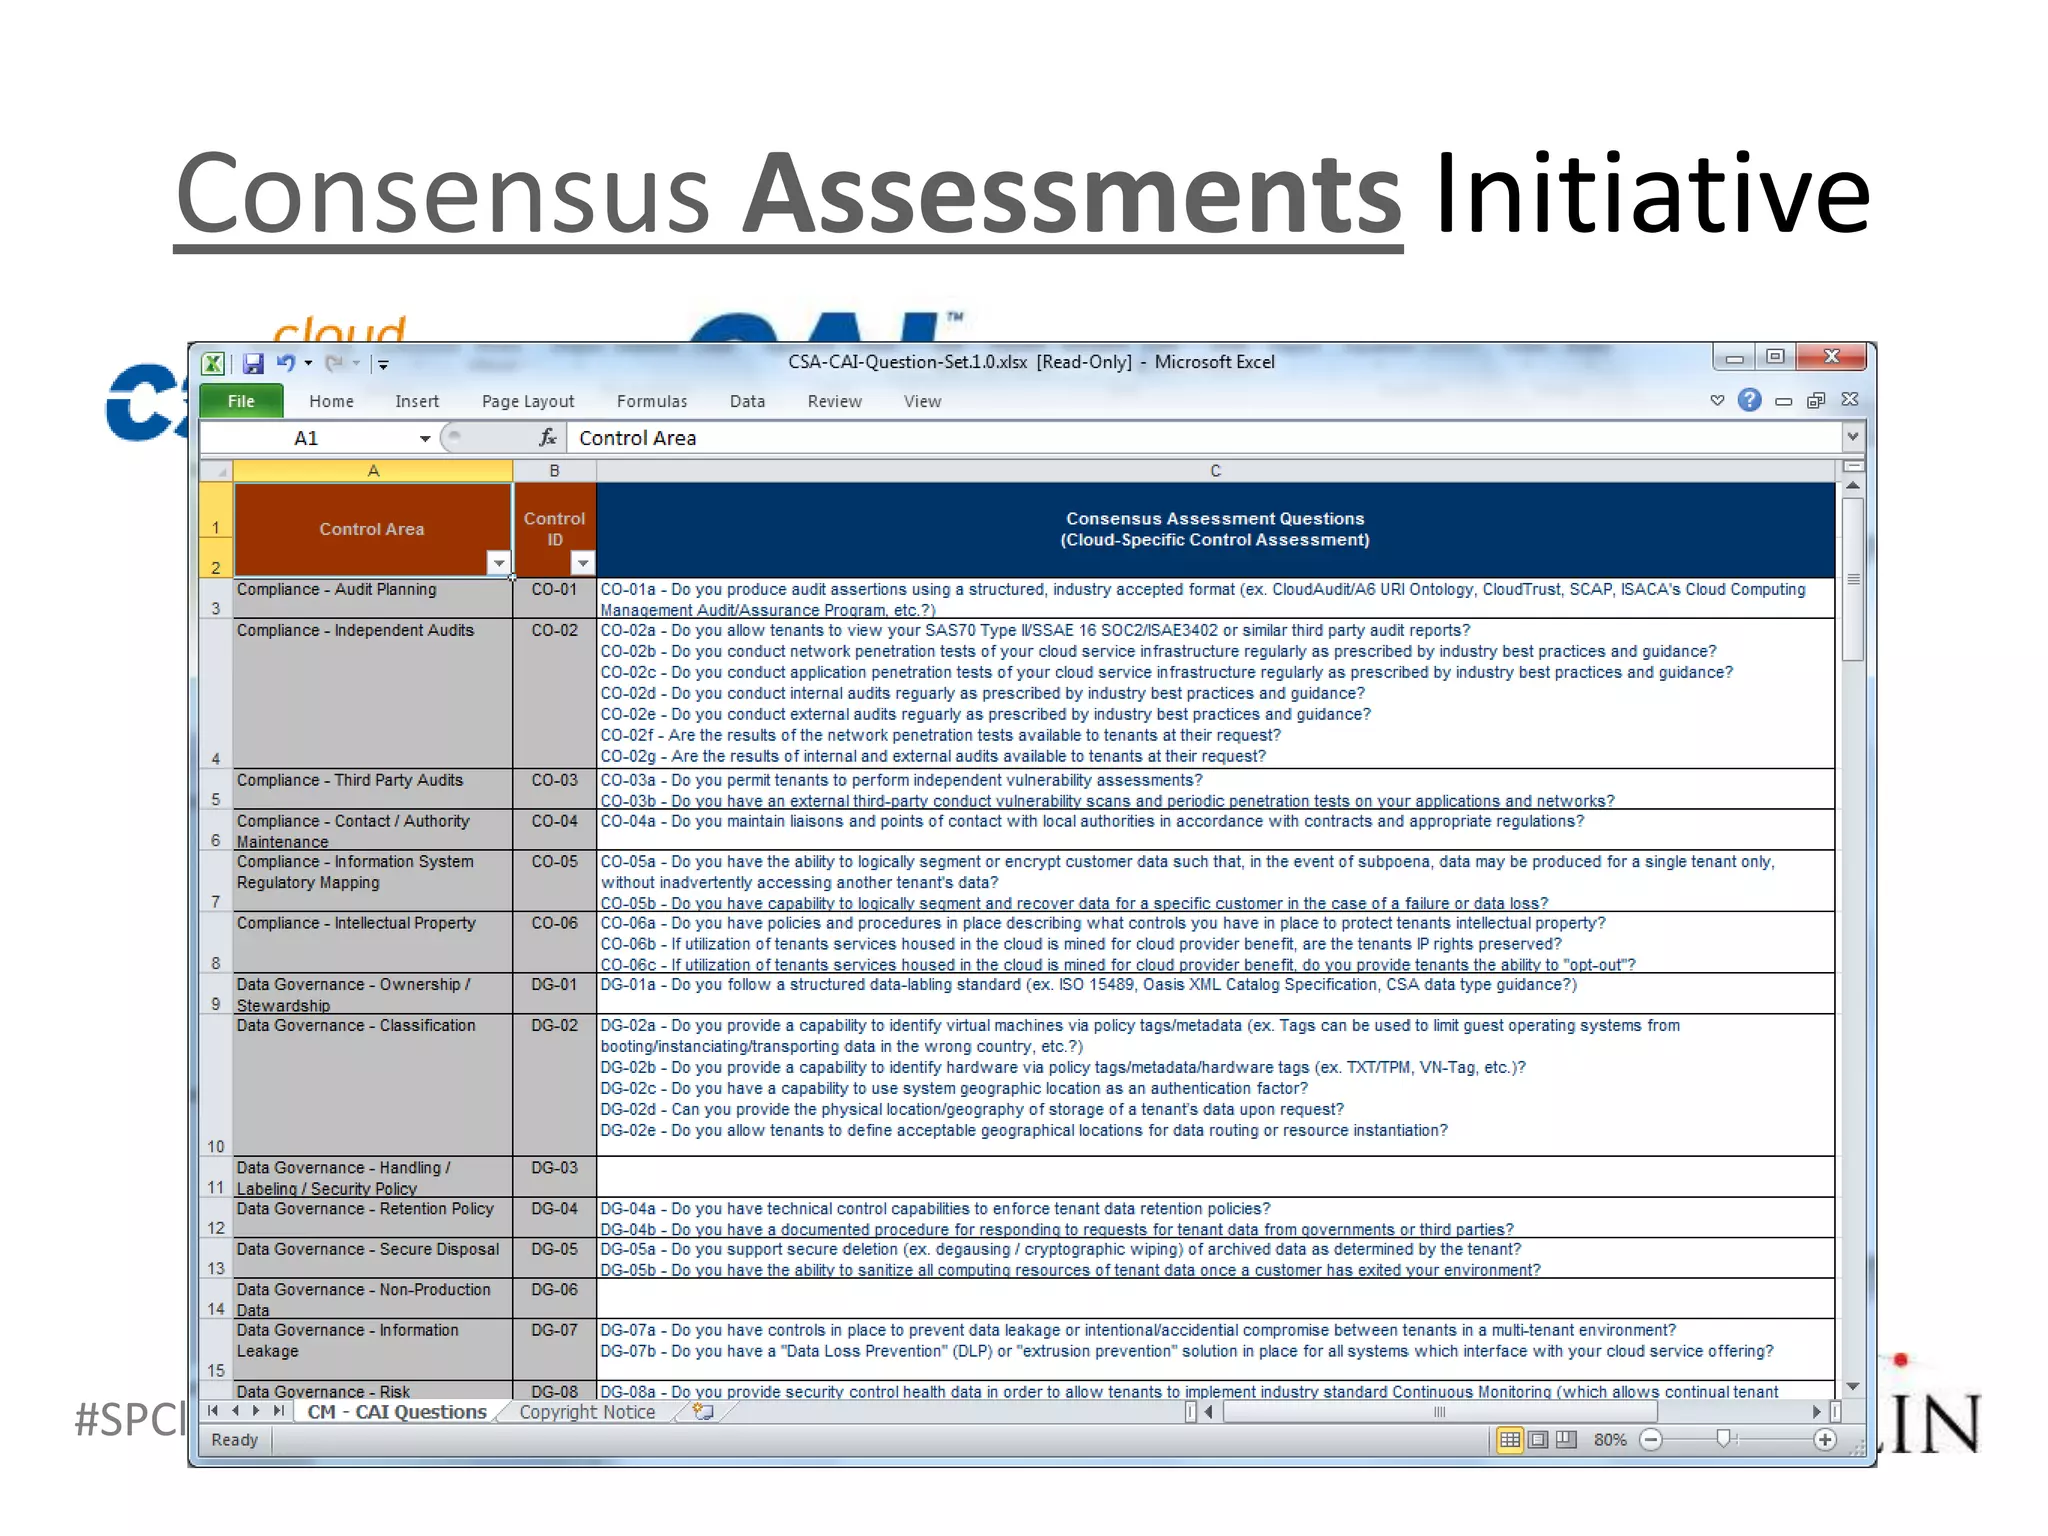Viewport: 2048px width, 1536px height.
Task: Open the Review ribbon tab
Action: tap(834, 401)
